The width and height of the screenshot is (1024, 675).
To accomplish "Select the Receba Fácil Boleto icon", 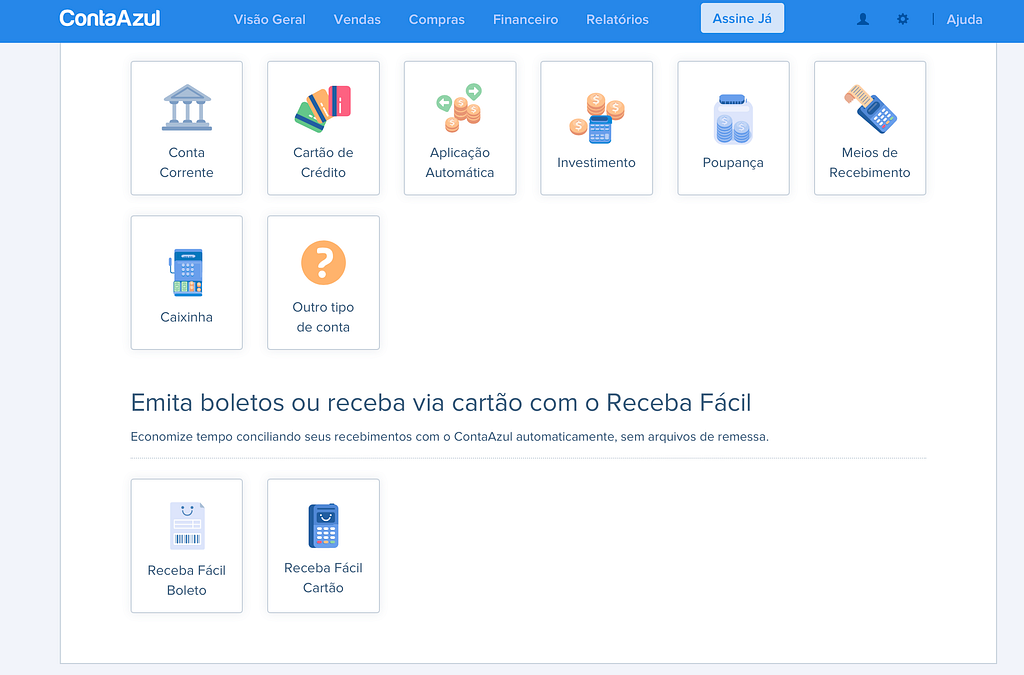I will point(187,526).
